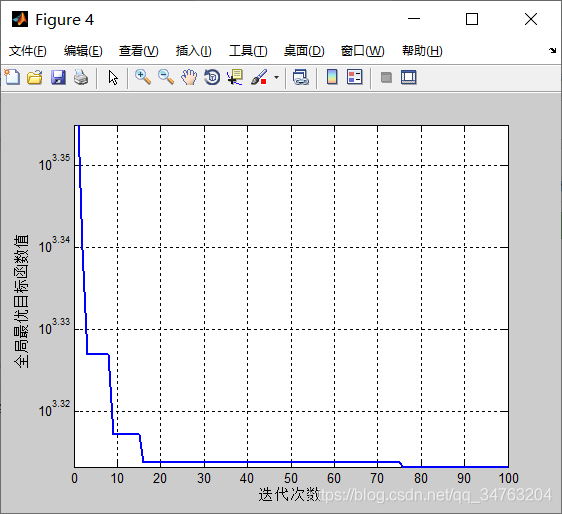
Task: Open a file with the folder icon
Action: coord(35,77)
